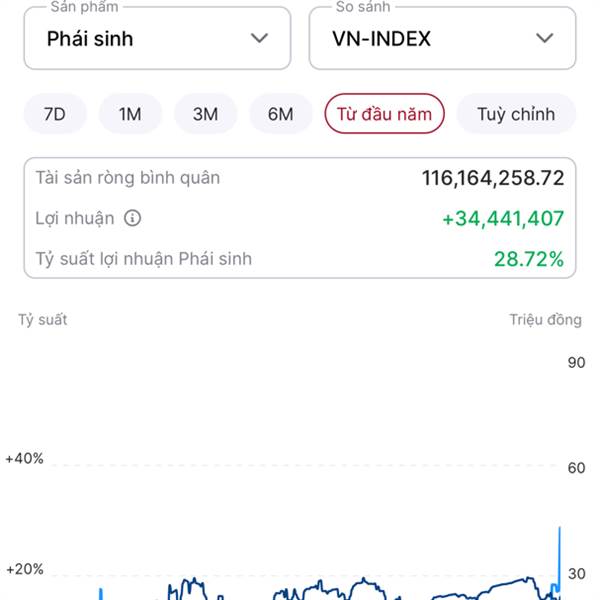600x600 pixels.
Task: Tap the Tỷ suất lợi nhuận Phái sinh row
Action: (300, 259)
